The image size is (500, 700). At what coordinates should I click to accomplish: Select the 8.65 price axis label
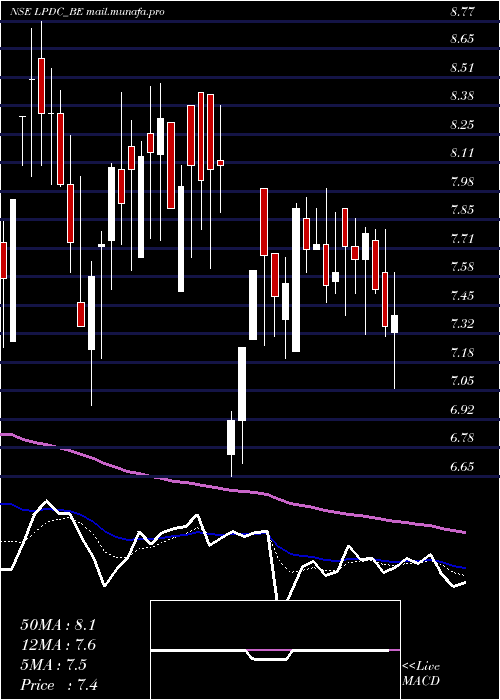click(x=462, y=39)
